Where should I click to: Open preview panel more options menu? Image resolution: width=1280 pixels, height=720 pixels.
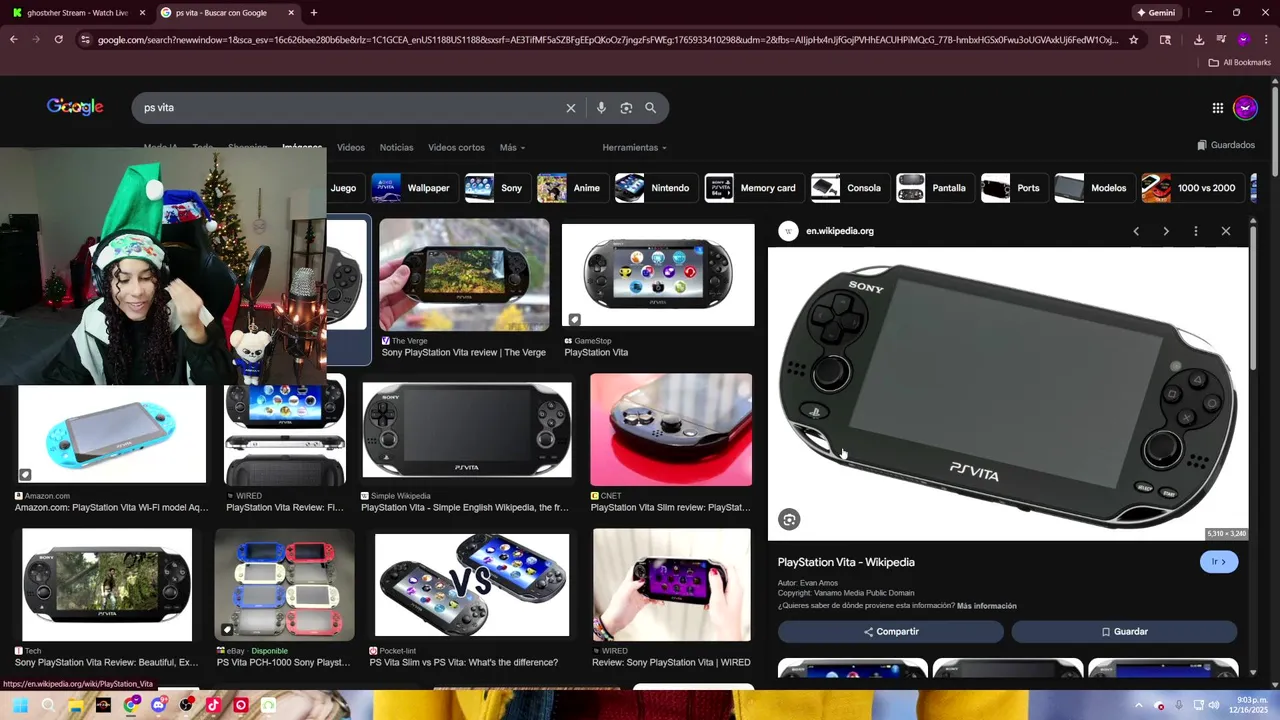coord(1196,231)
